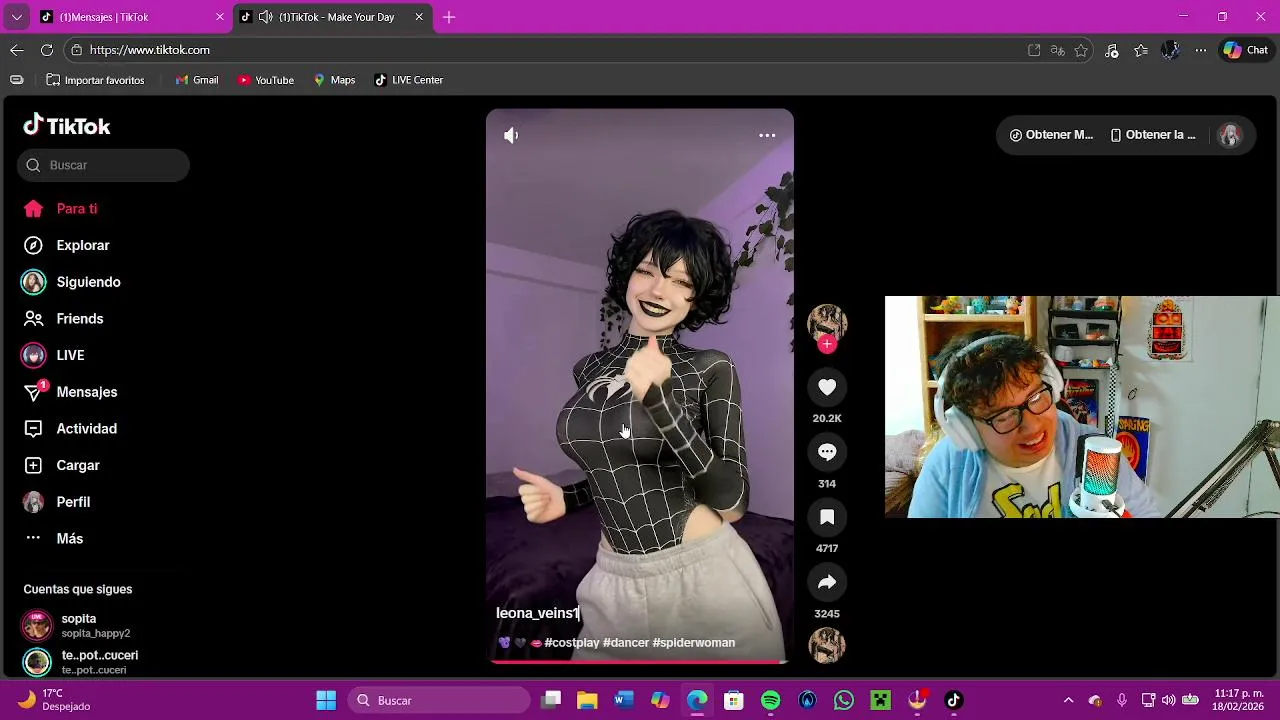Open Copilot Chat button
Screen dimensions: 1280x720
click(1245, 50)
